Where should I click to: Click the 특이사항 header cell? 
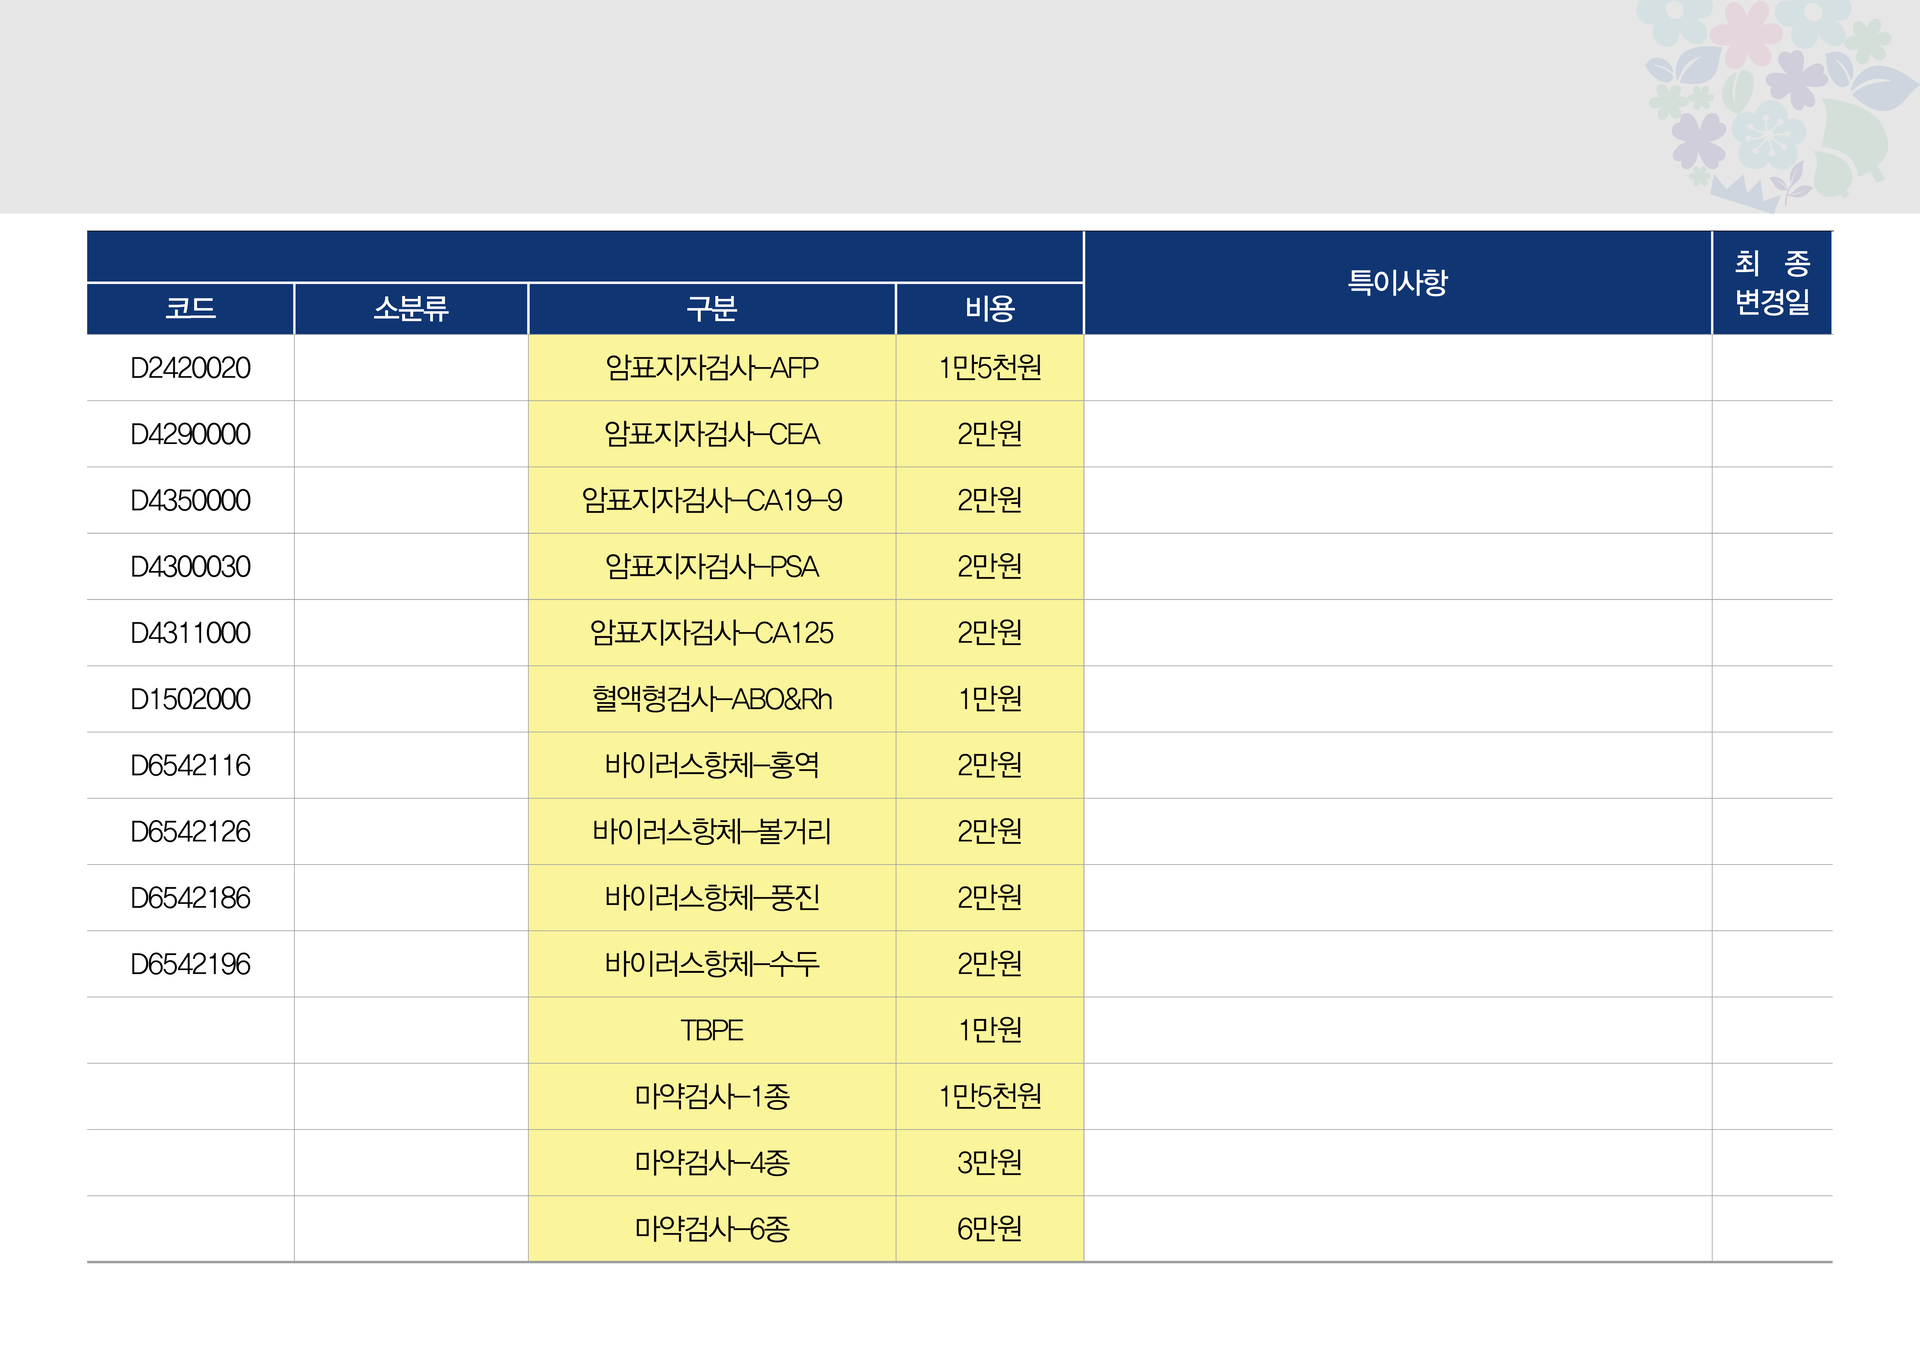pyautogui.click(x=1398, y=283)
